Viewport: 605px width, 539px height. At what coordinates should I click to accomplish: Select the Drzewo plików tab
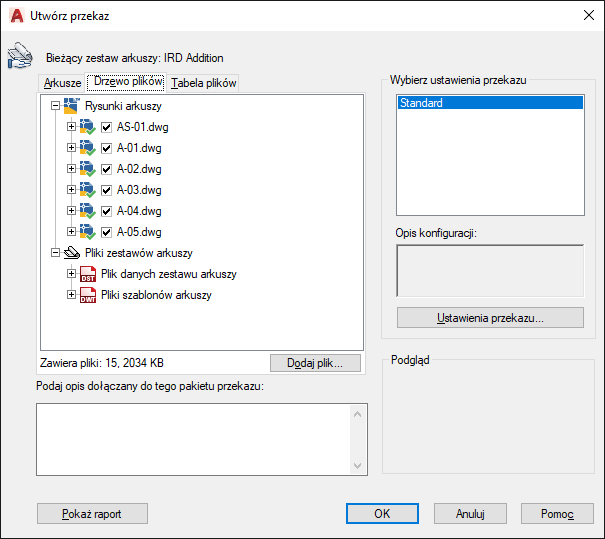(x=126, y=82)
